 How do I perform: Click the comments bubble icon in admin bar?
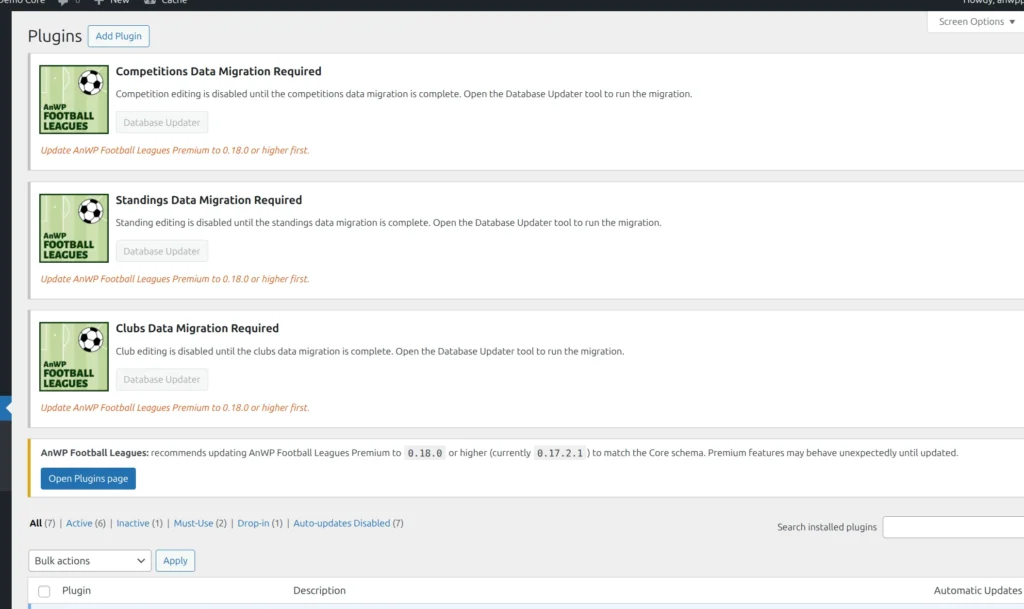pyautogui.click(x=63, y=3)
